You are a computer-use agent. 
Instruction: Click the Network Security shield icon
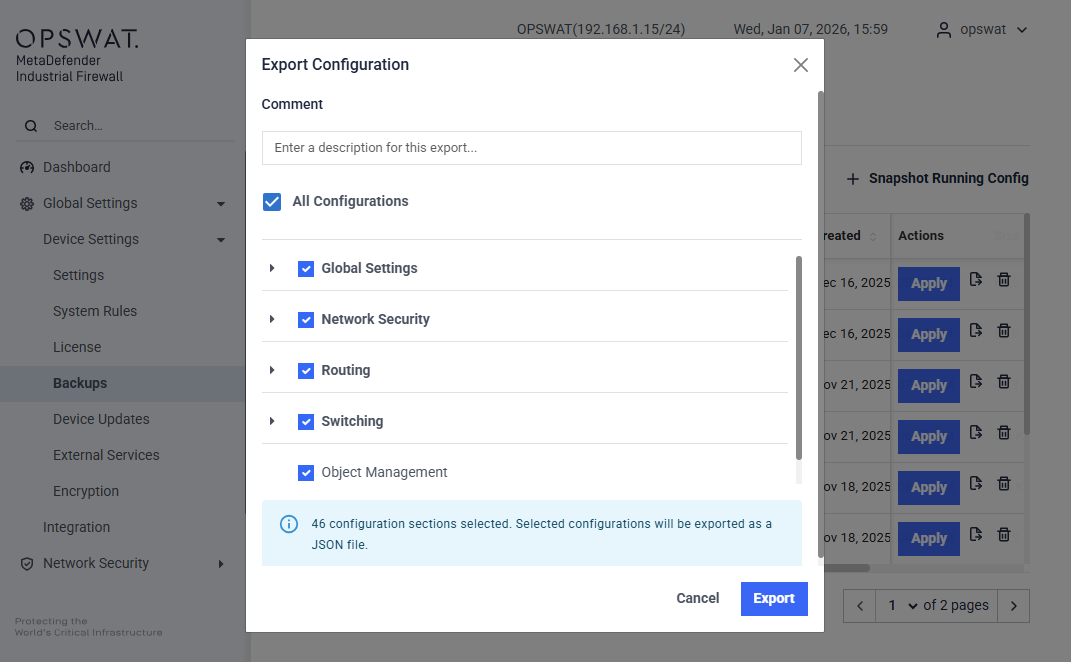[27, 564]
